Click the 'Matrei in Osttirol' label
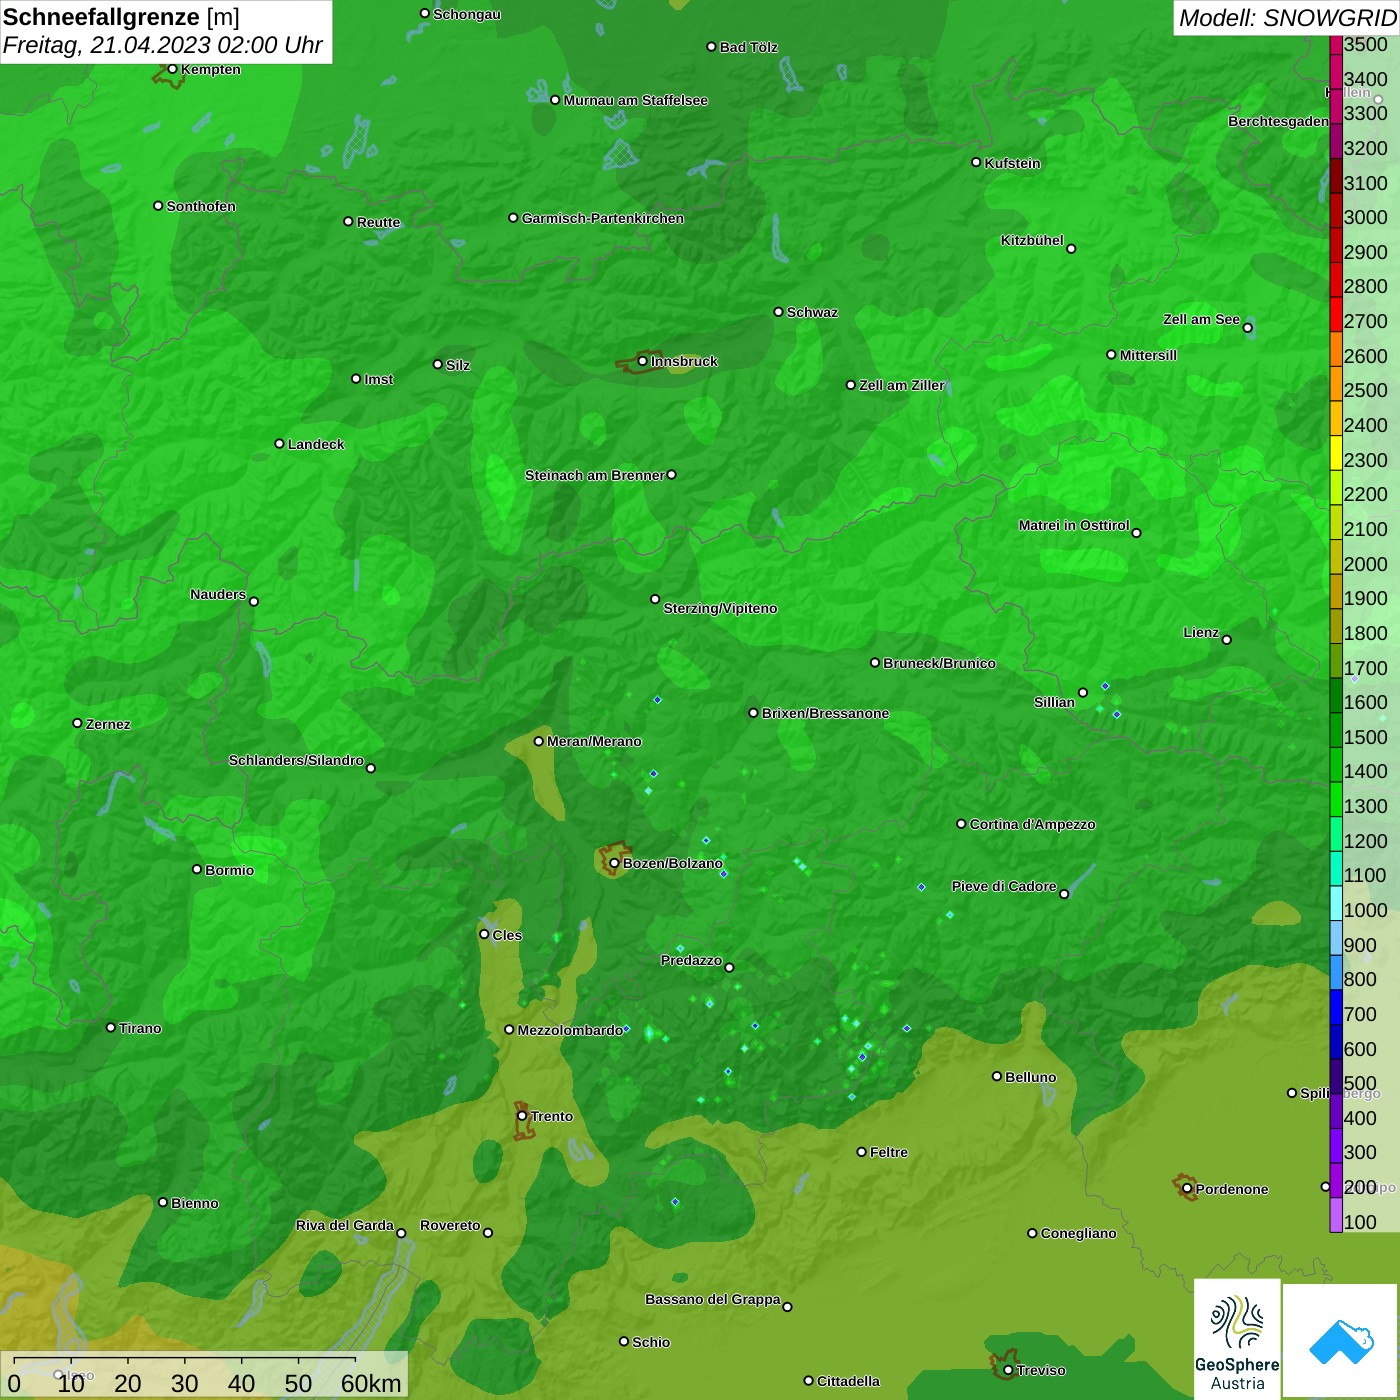This screenshot has width=1400, height=1400. [1074, 525]
